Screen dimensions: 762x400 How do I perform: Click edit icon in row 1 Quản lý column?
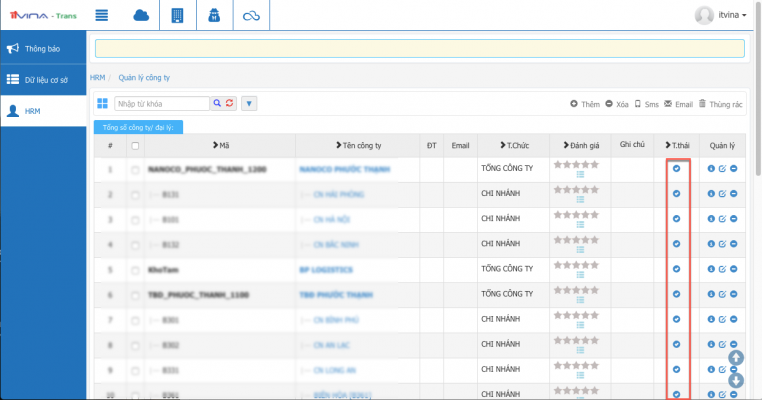pyautogui.click(x=722, y=169)
